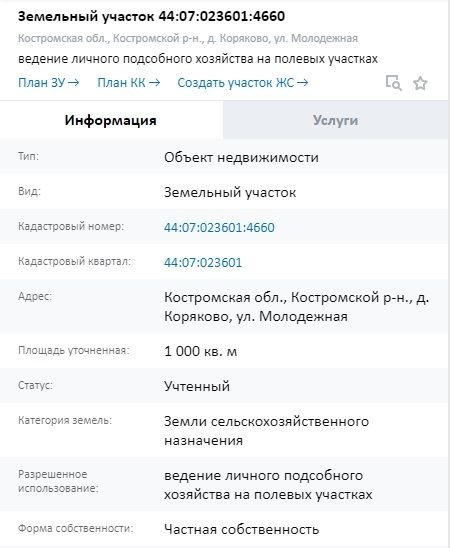The height and width of the screenshot is (548, 450).
Task: Switch to the Информация tab
Action: pyautogui.click(x=110, y=120)
